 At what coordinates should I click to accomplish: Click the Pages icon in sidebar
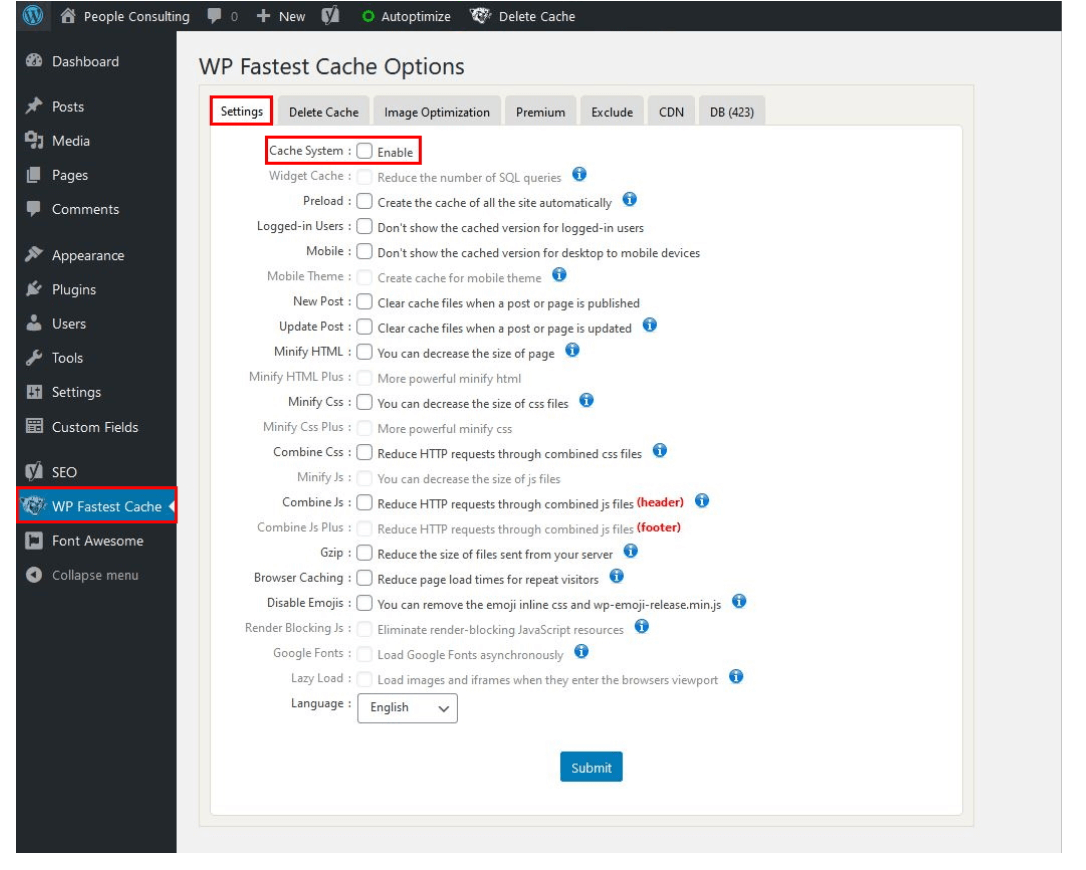pos(34,175)
